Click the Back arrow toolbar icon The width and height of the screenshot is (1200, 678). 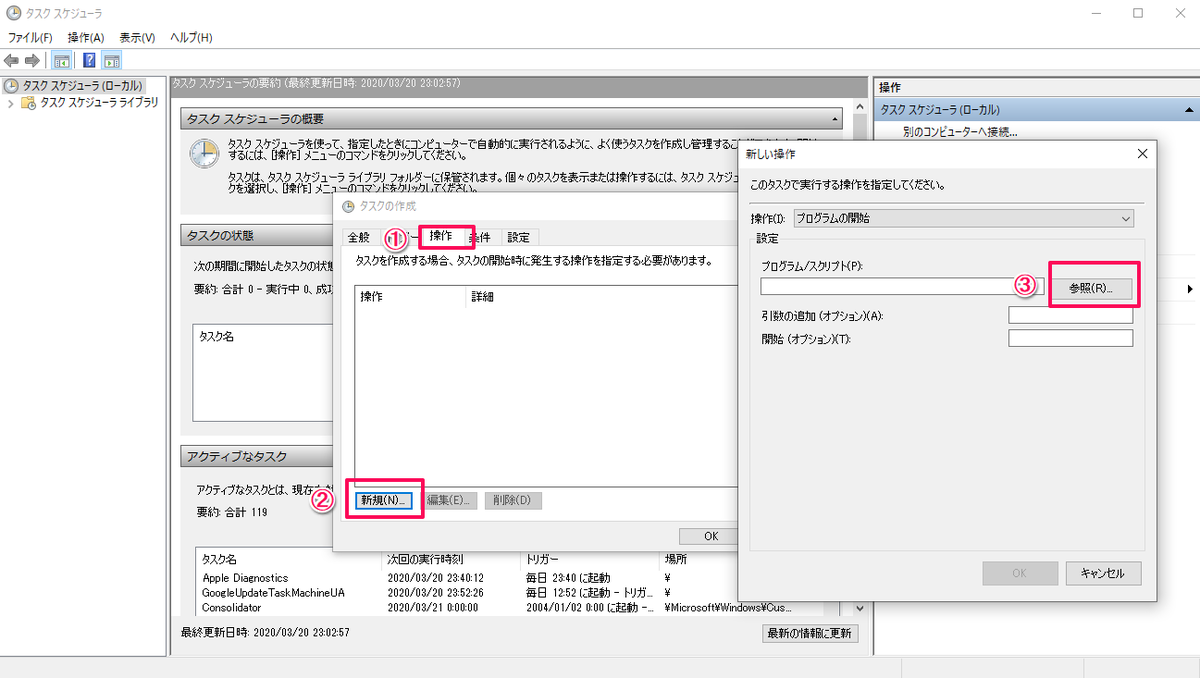pyautogui.click(x=12, y=60)
